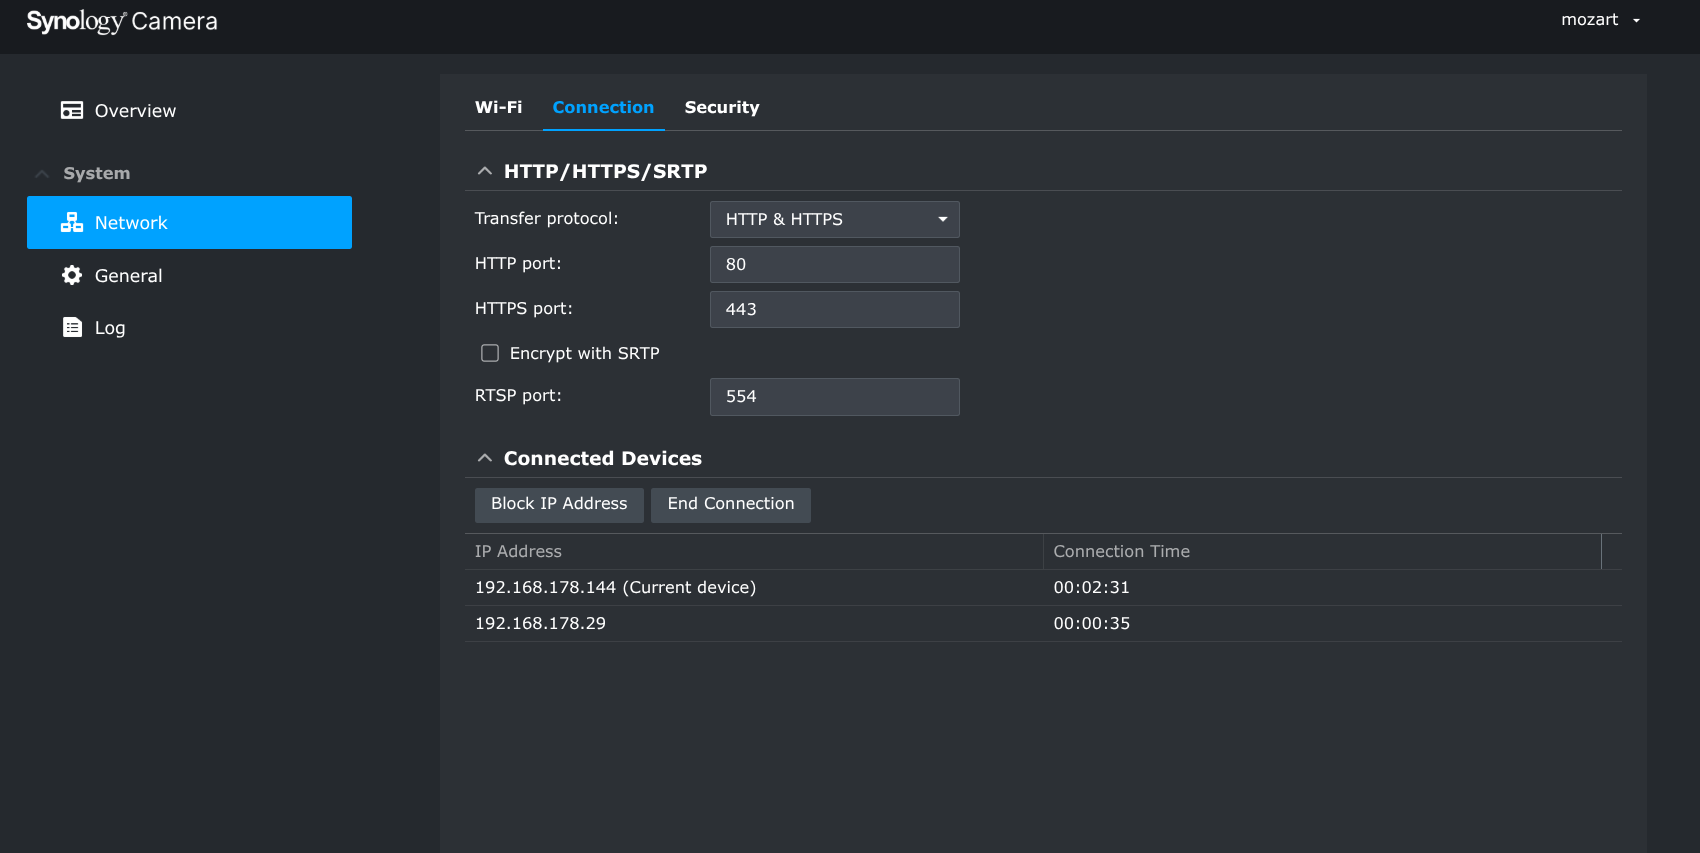Image resolution: width=1700 pixels, height=853 pixels.
Task: Collapse the Connected Devices section
Action: tap(485, 458)
